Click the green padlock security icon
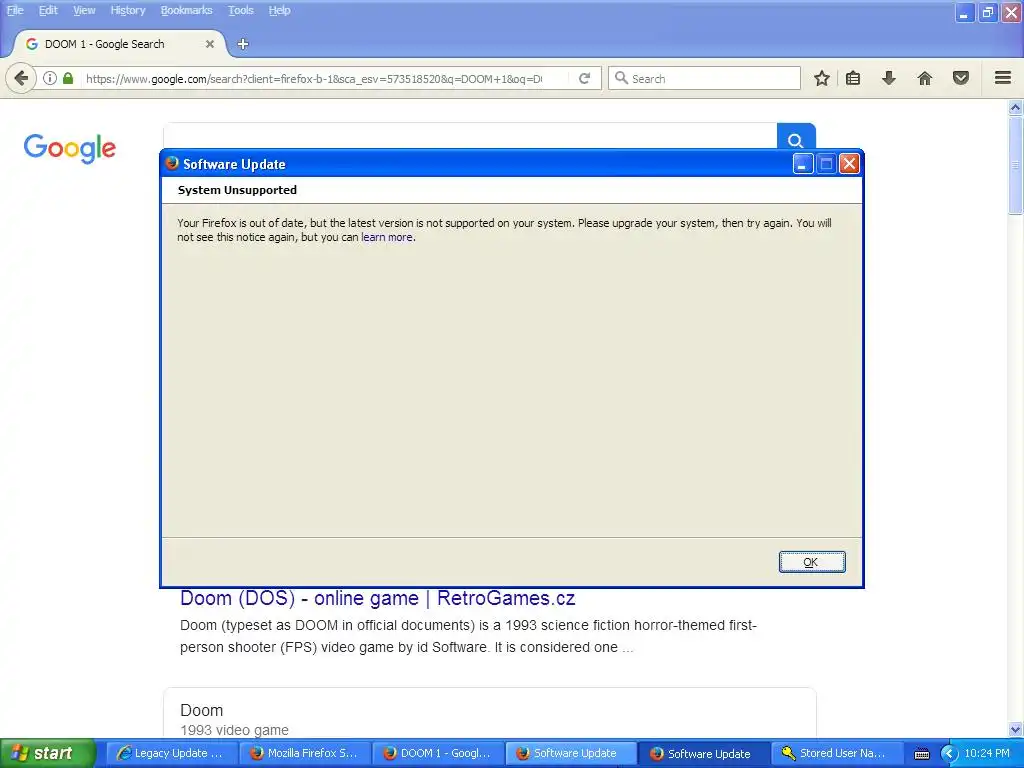The image size is (1024, 768). tap(67, 78)
